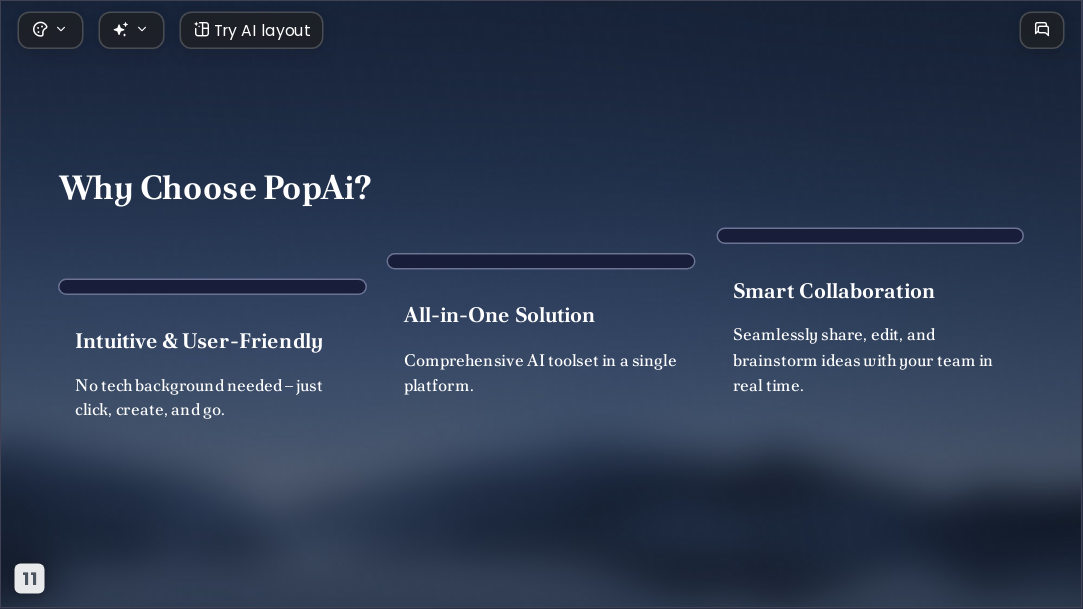This screenshot has height=609, width=1083.
Task: Open the theme palette icon
Action: [x=40, y=30]
